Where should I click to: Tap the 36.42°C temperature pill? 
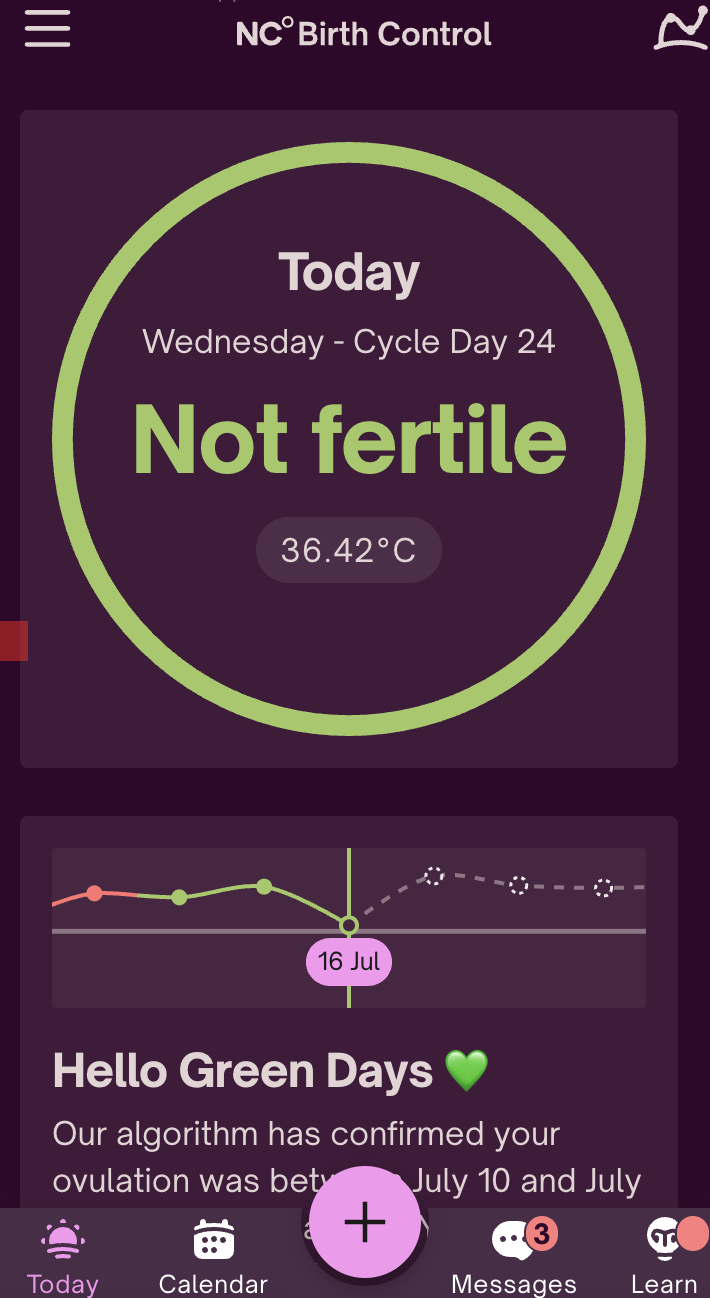348,550
